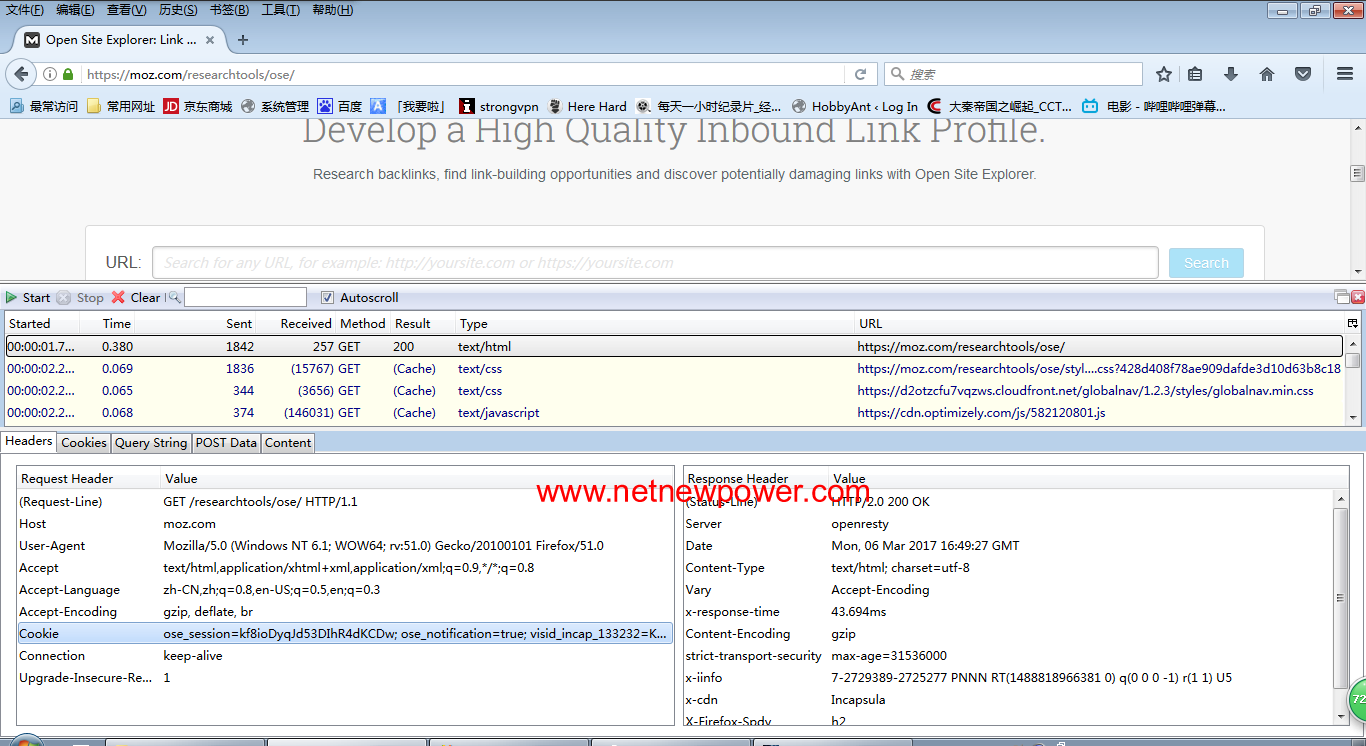The image size is (1366, 746).
Task: Go to the browser home page icon
Action: coord(1267,74)
